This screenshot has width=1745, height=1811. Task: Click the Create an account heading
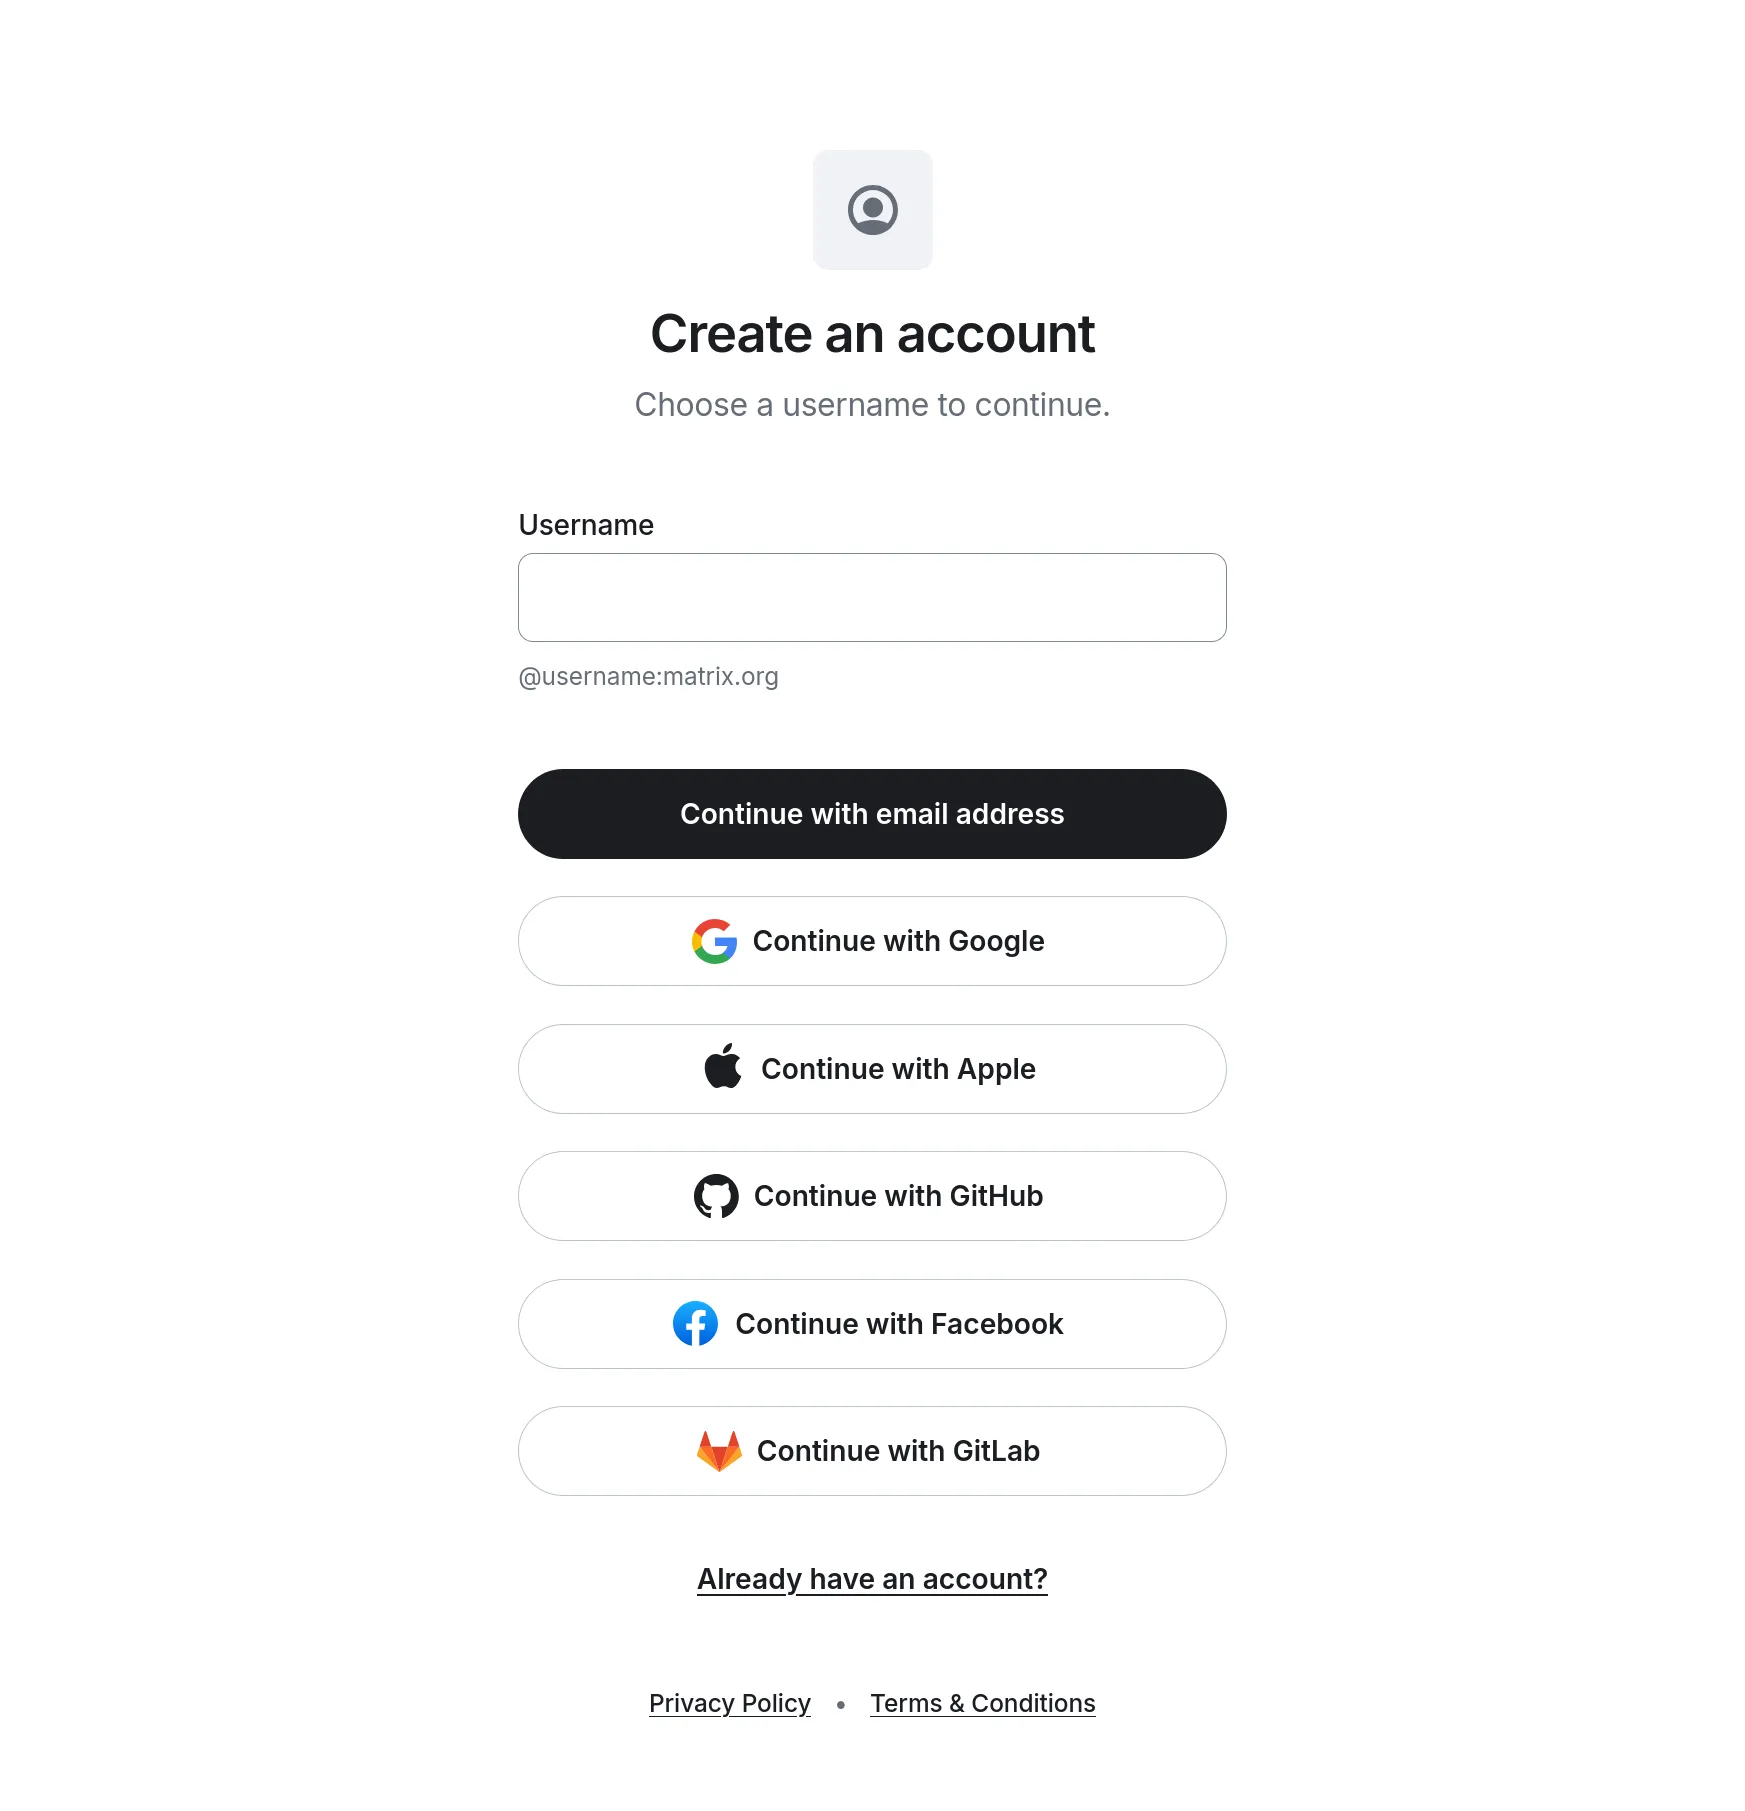(x=872, y=334)
